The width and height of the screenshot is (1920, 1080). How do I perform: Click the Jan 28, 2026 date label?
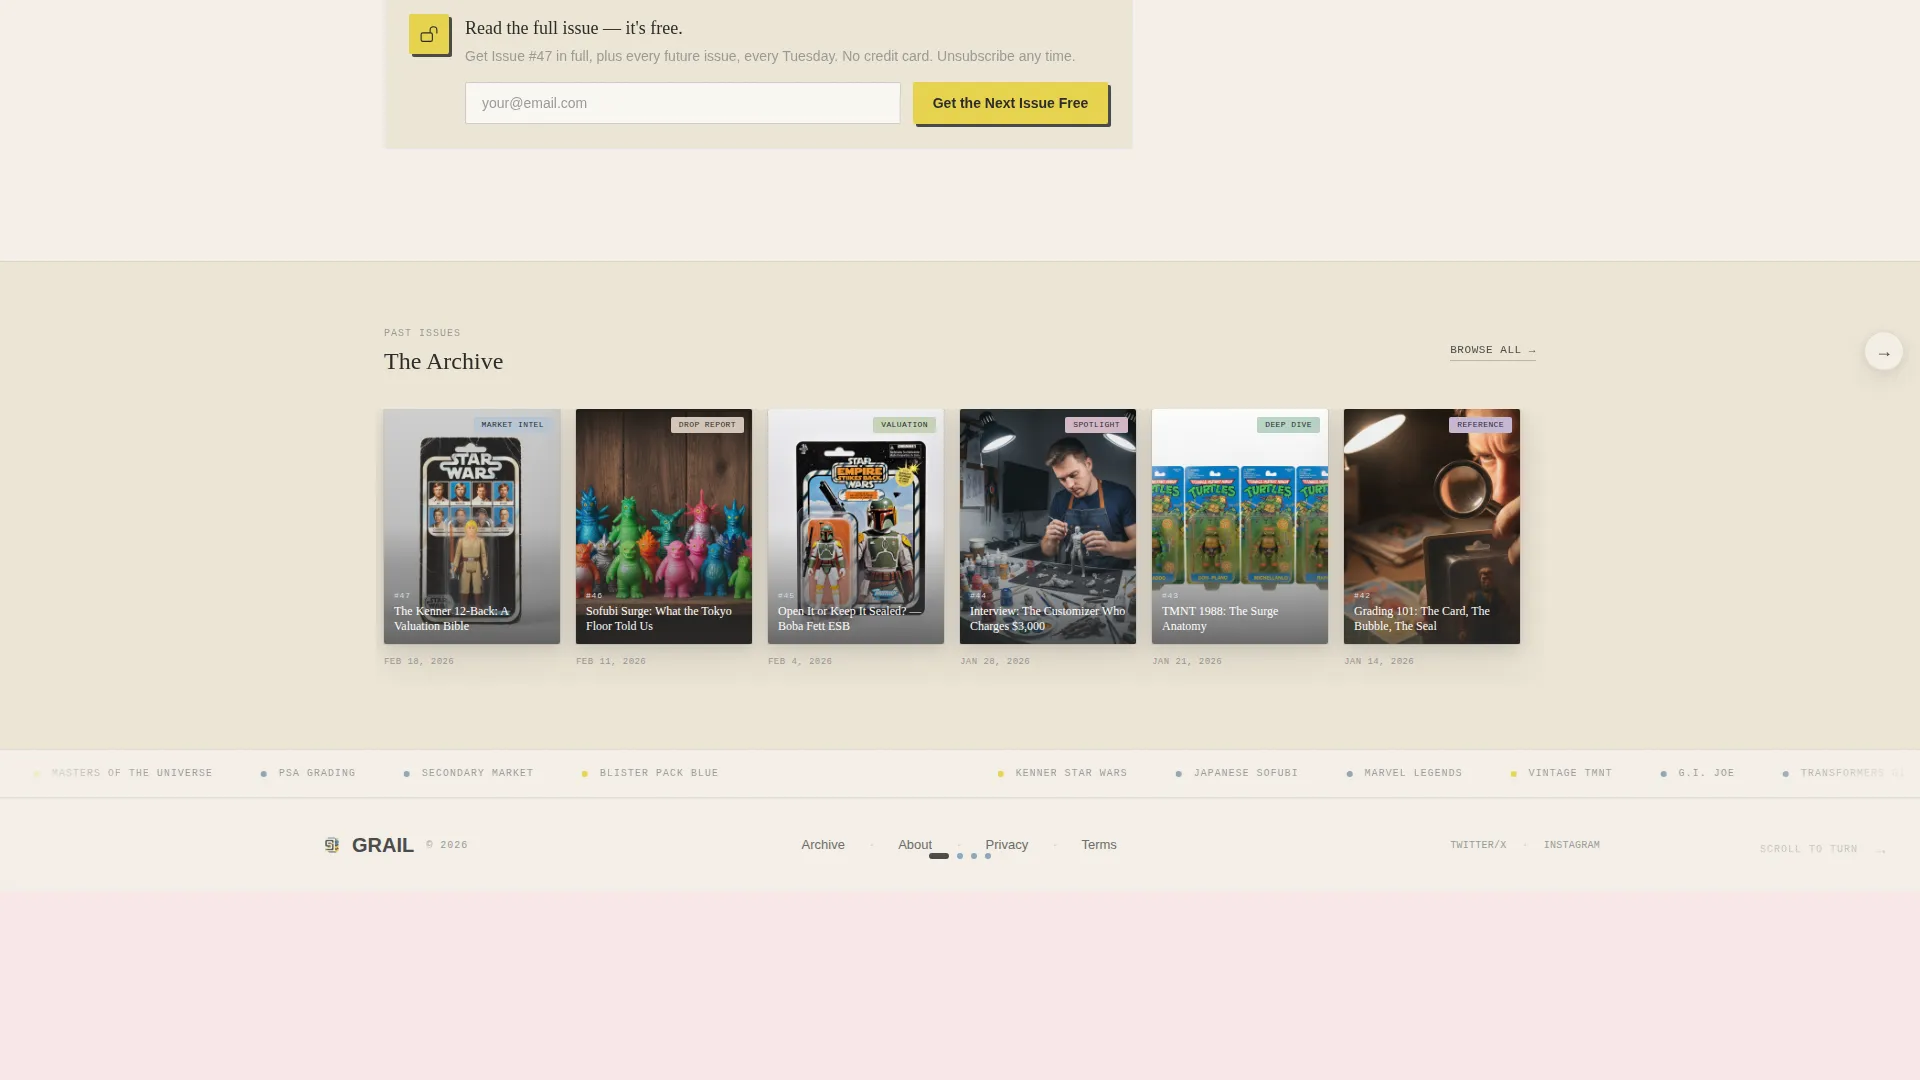[995, 661]
